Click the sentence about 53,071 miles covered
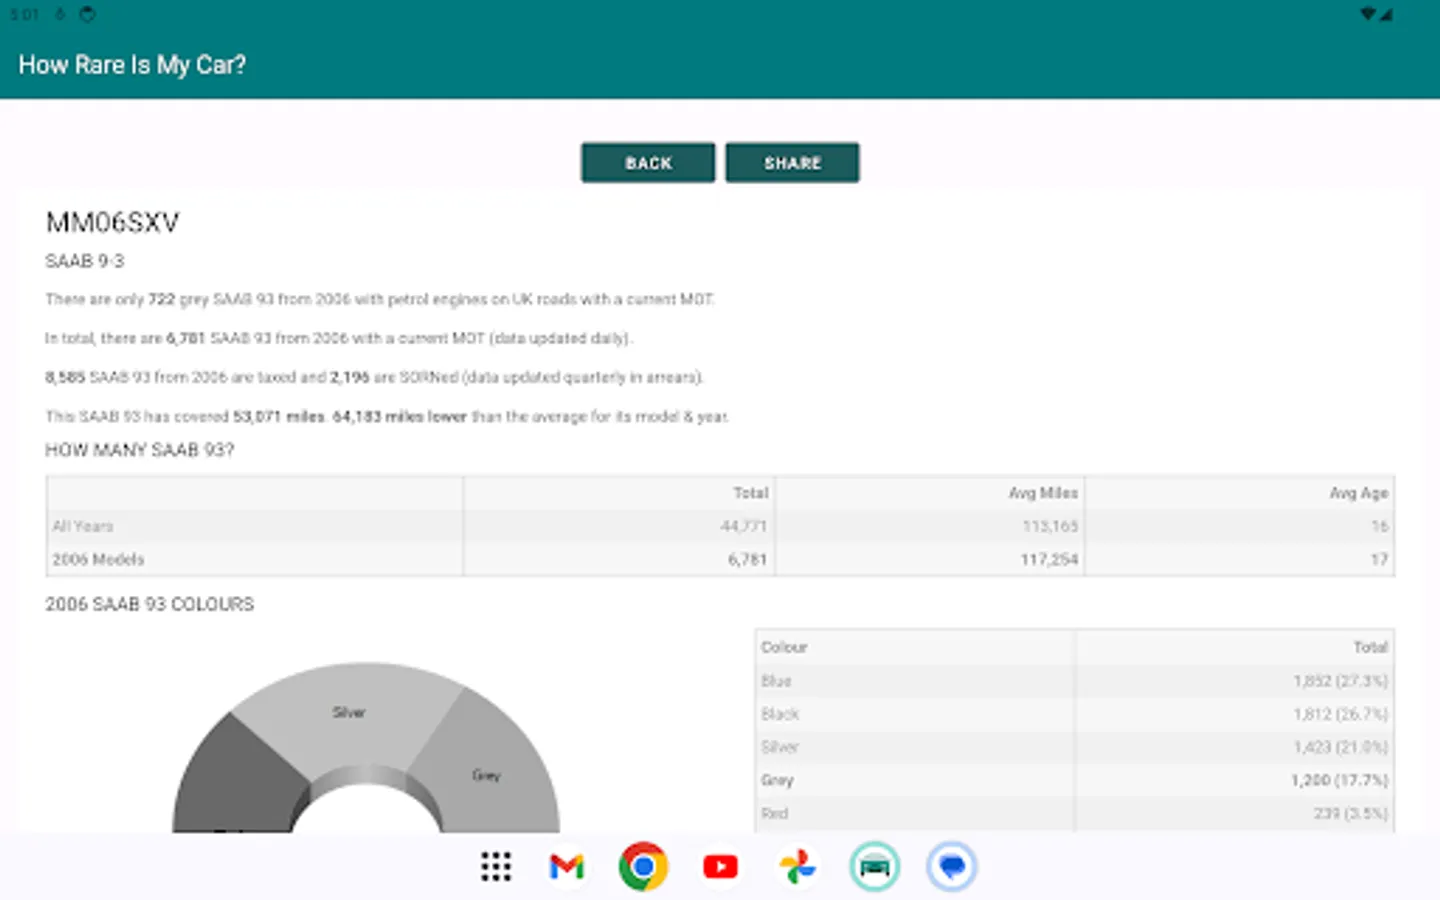The height and width of the screenshot is (900, 1440). tap(387, 416)
